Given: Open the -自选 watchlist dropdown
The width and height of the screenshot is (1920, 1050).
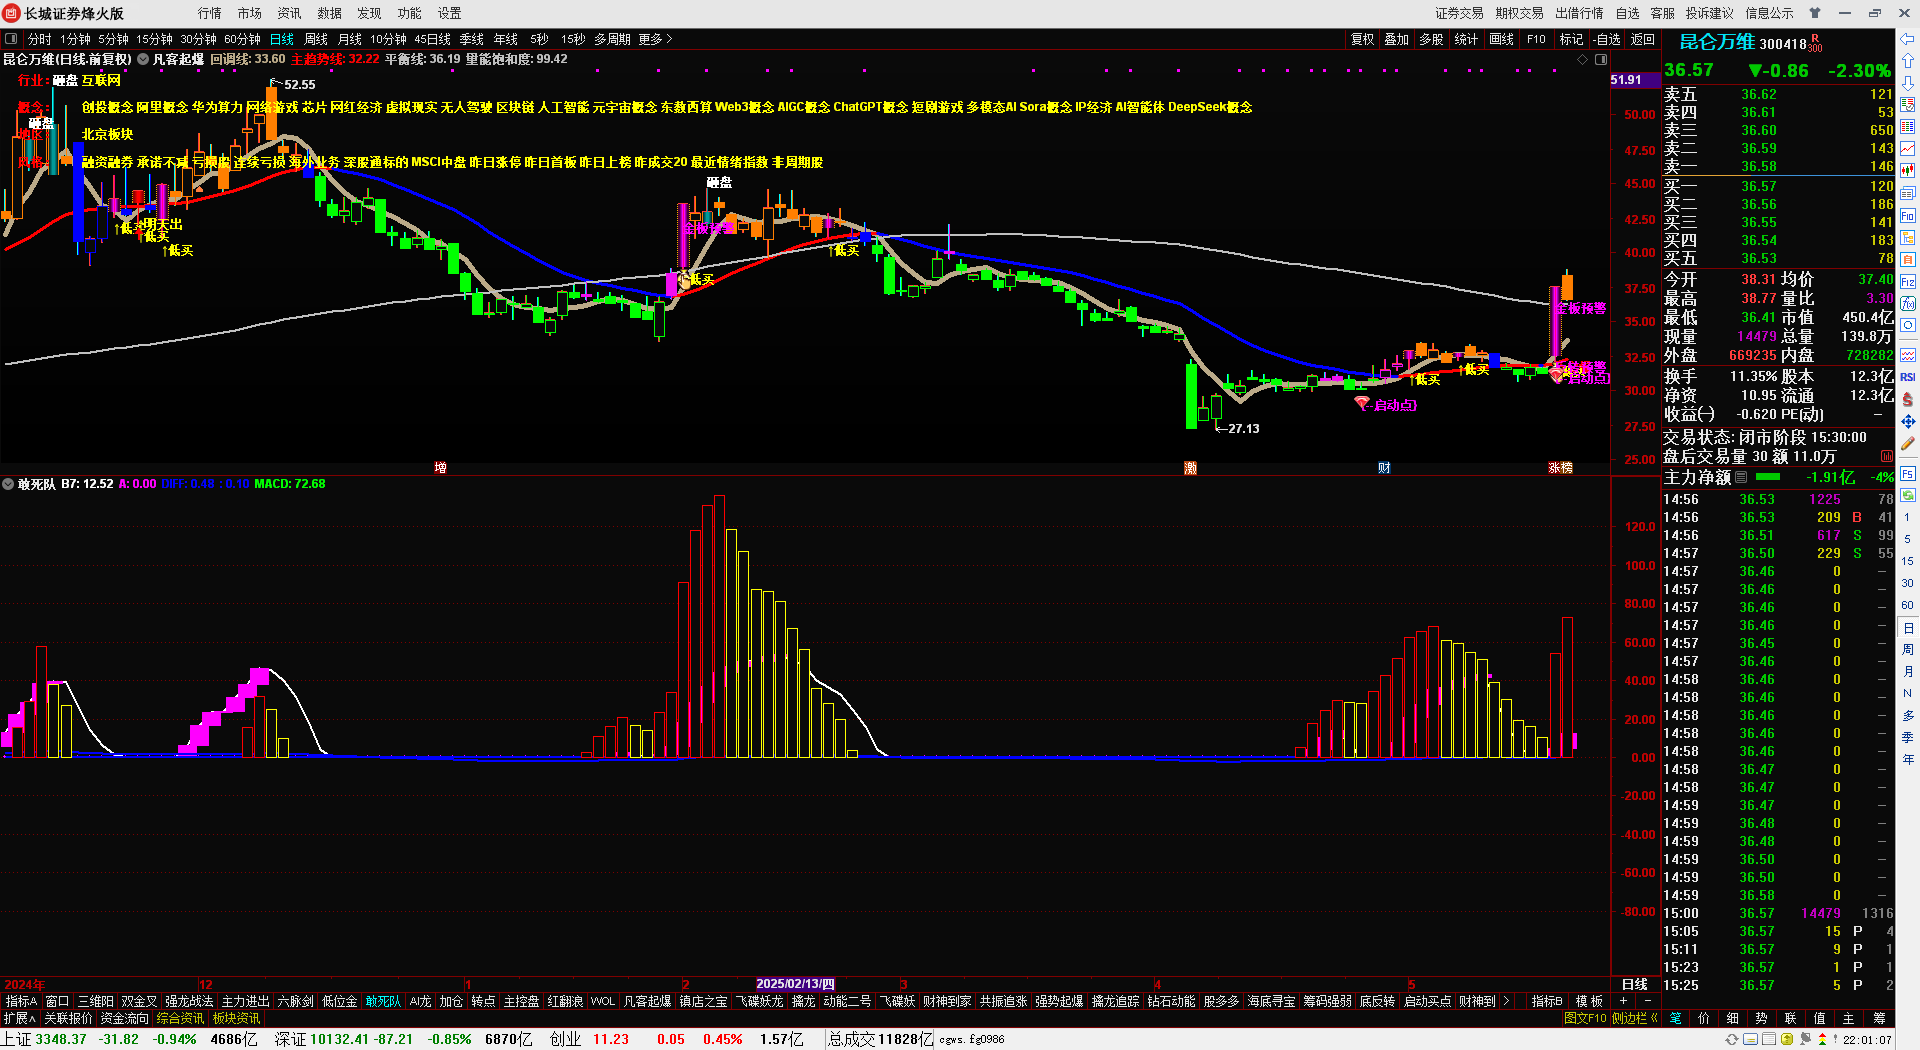Looking at the screenshot, I should (x=1607, y=39).
